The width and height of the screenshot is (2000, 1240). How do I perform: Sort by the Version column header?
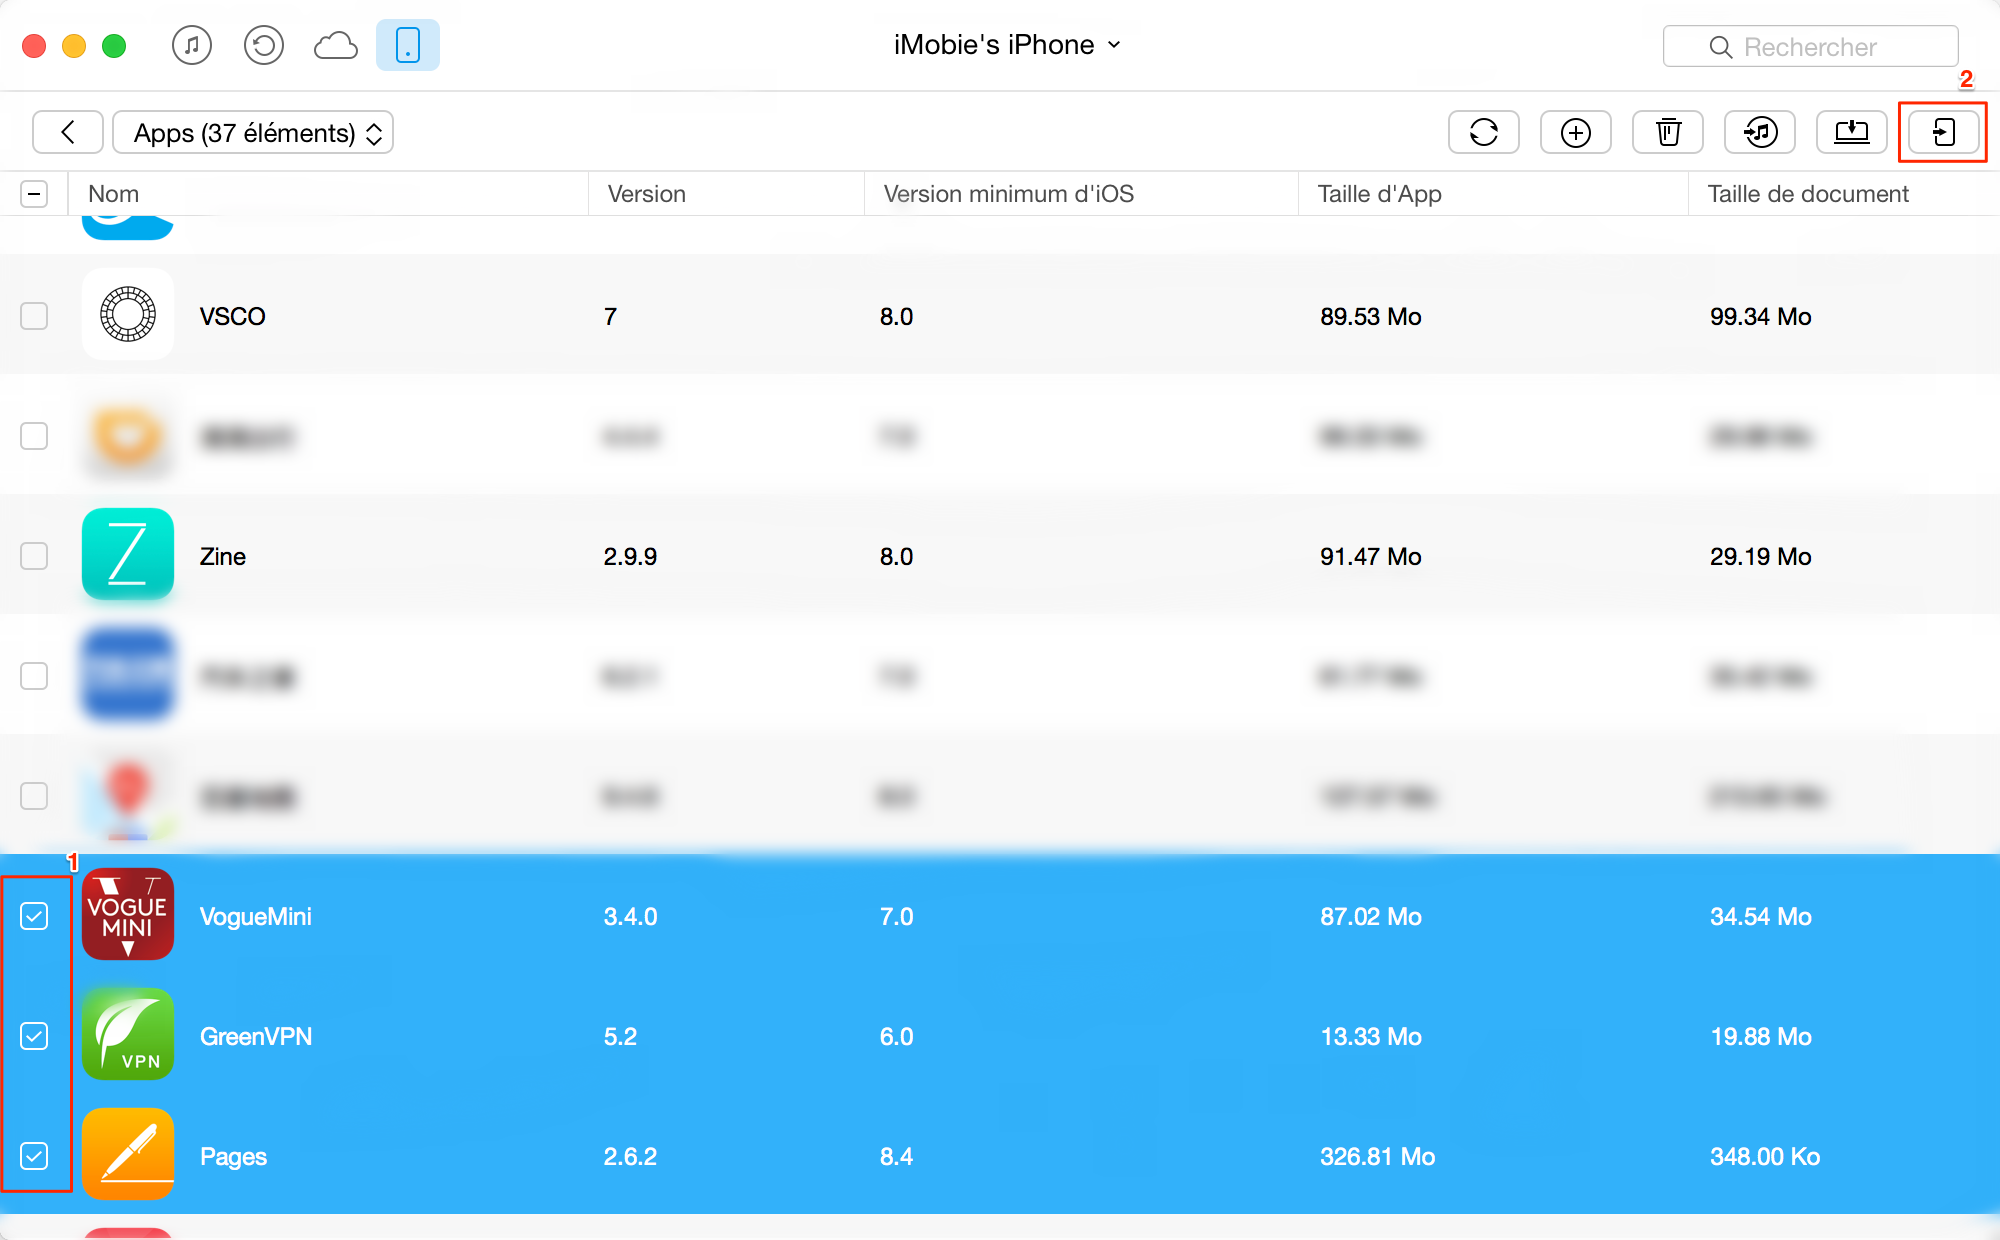(x=646, y=194)
